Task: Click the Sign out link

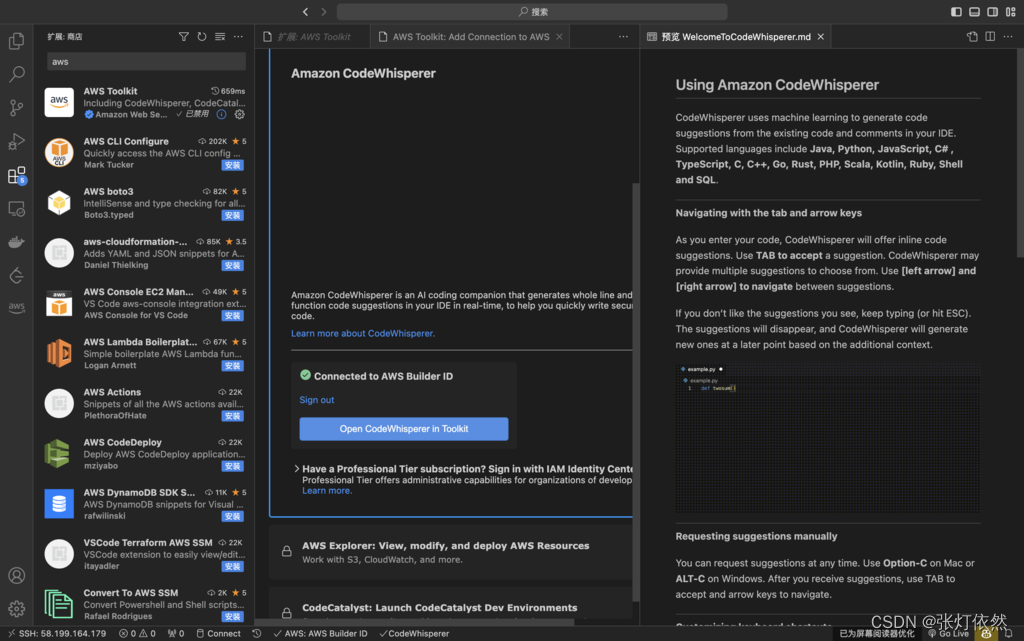Action: 317,399
